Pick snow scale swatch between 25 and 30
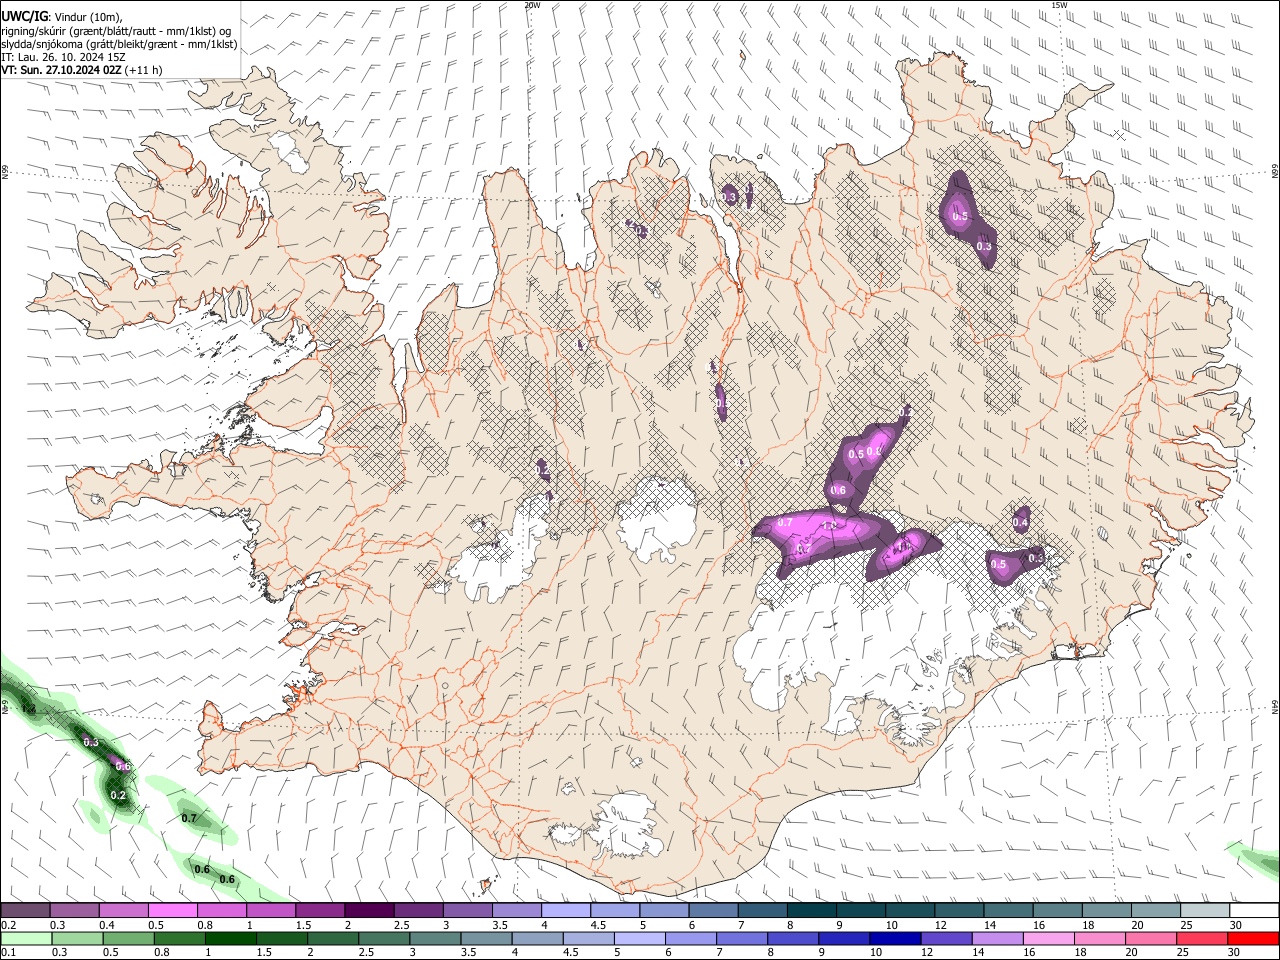The height and width of the screenshot is (960, 1280). click(1206, 910)
